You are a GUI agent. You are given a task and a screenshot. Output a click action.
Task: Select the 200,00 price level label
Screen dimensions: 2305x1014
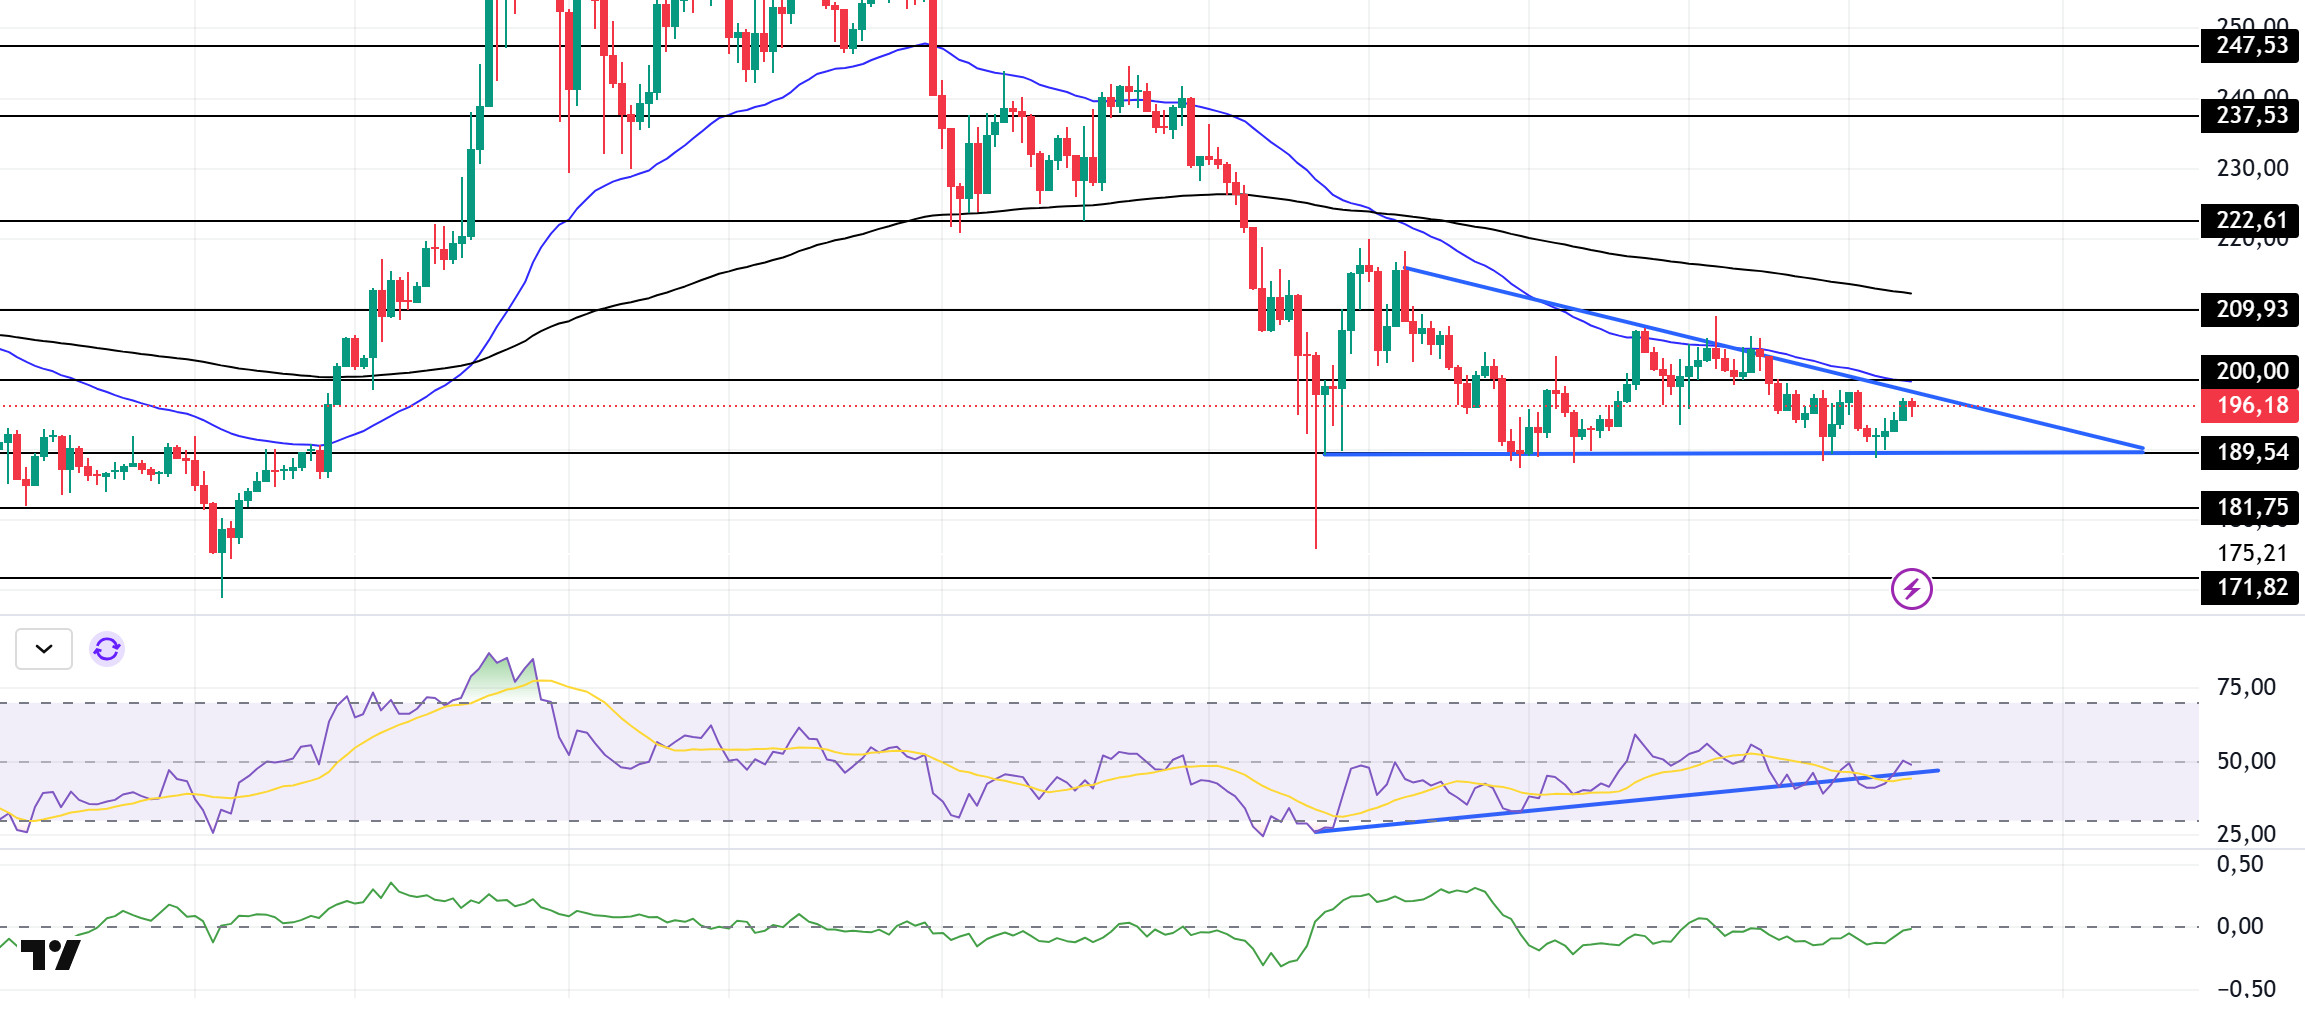coord(2251,372)
